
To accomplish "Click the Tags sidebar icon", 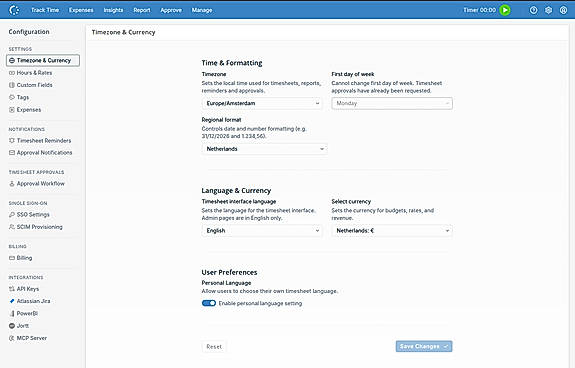I will coord(12,97).
